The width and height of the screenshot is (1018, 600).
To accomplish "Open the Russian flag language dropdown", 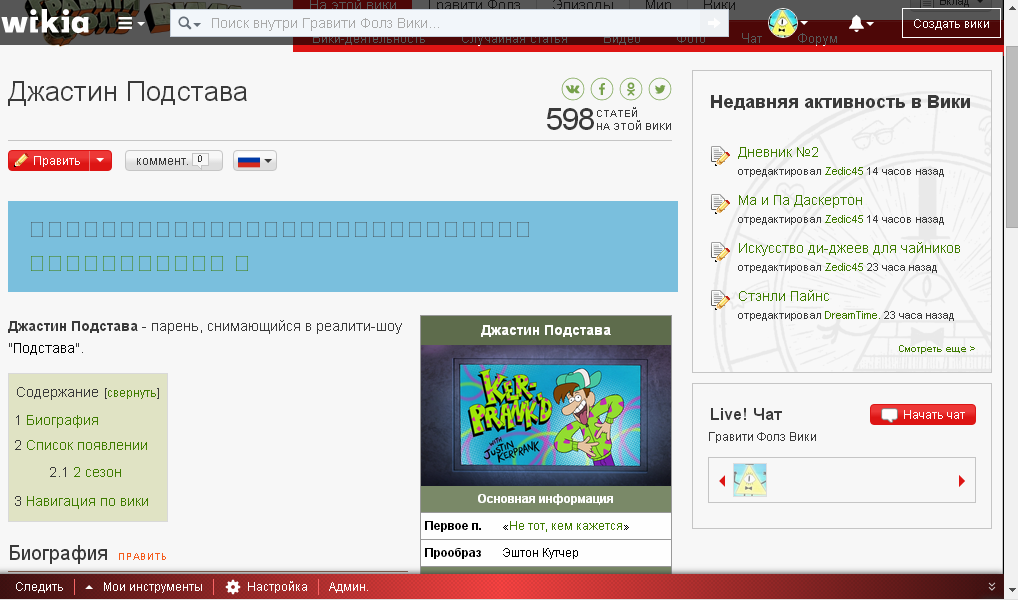I will 254,160.
